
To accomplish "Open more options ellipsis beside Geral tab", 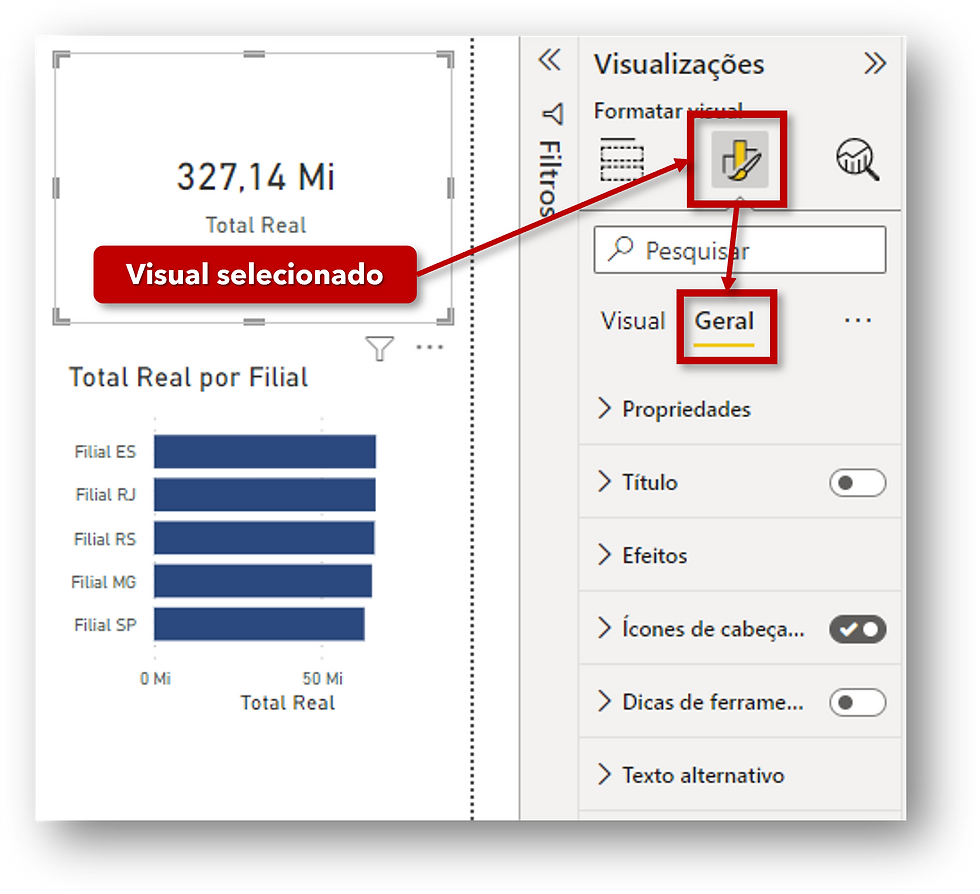I will [x=858, y=321].
